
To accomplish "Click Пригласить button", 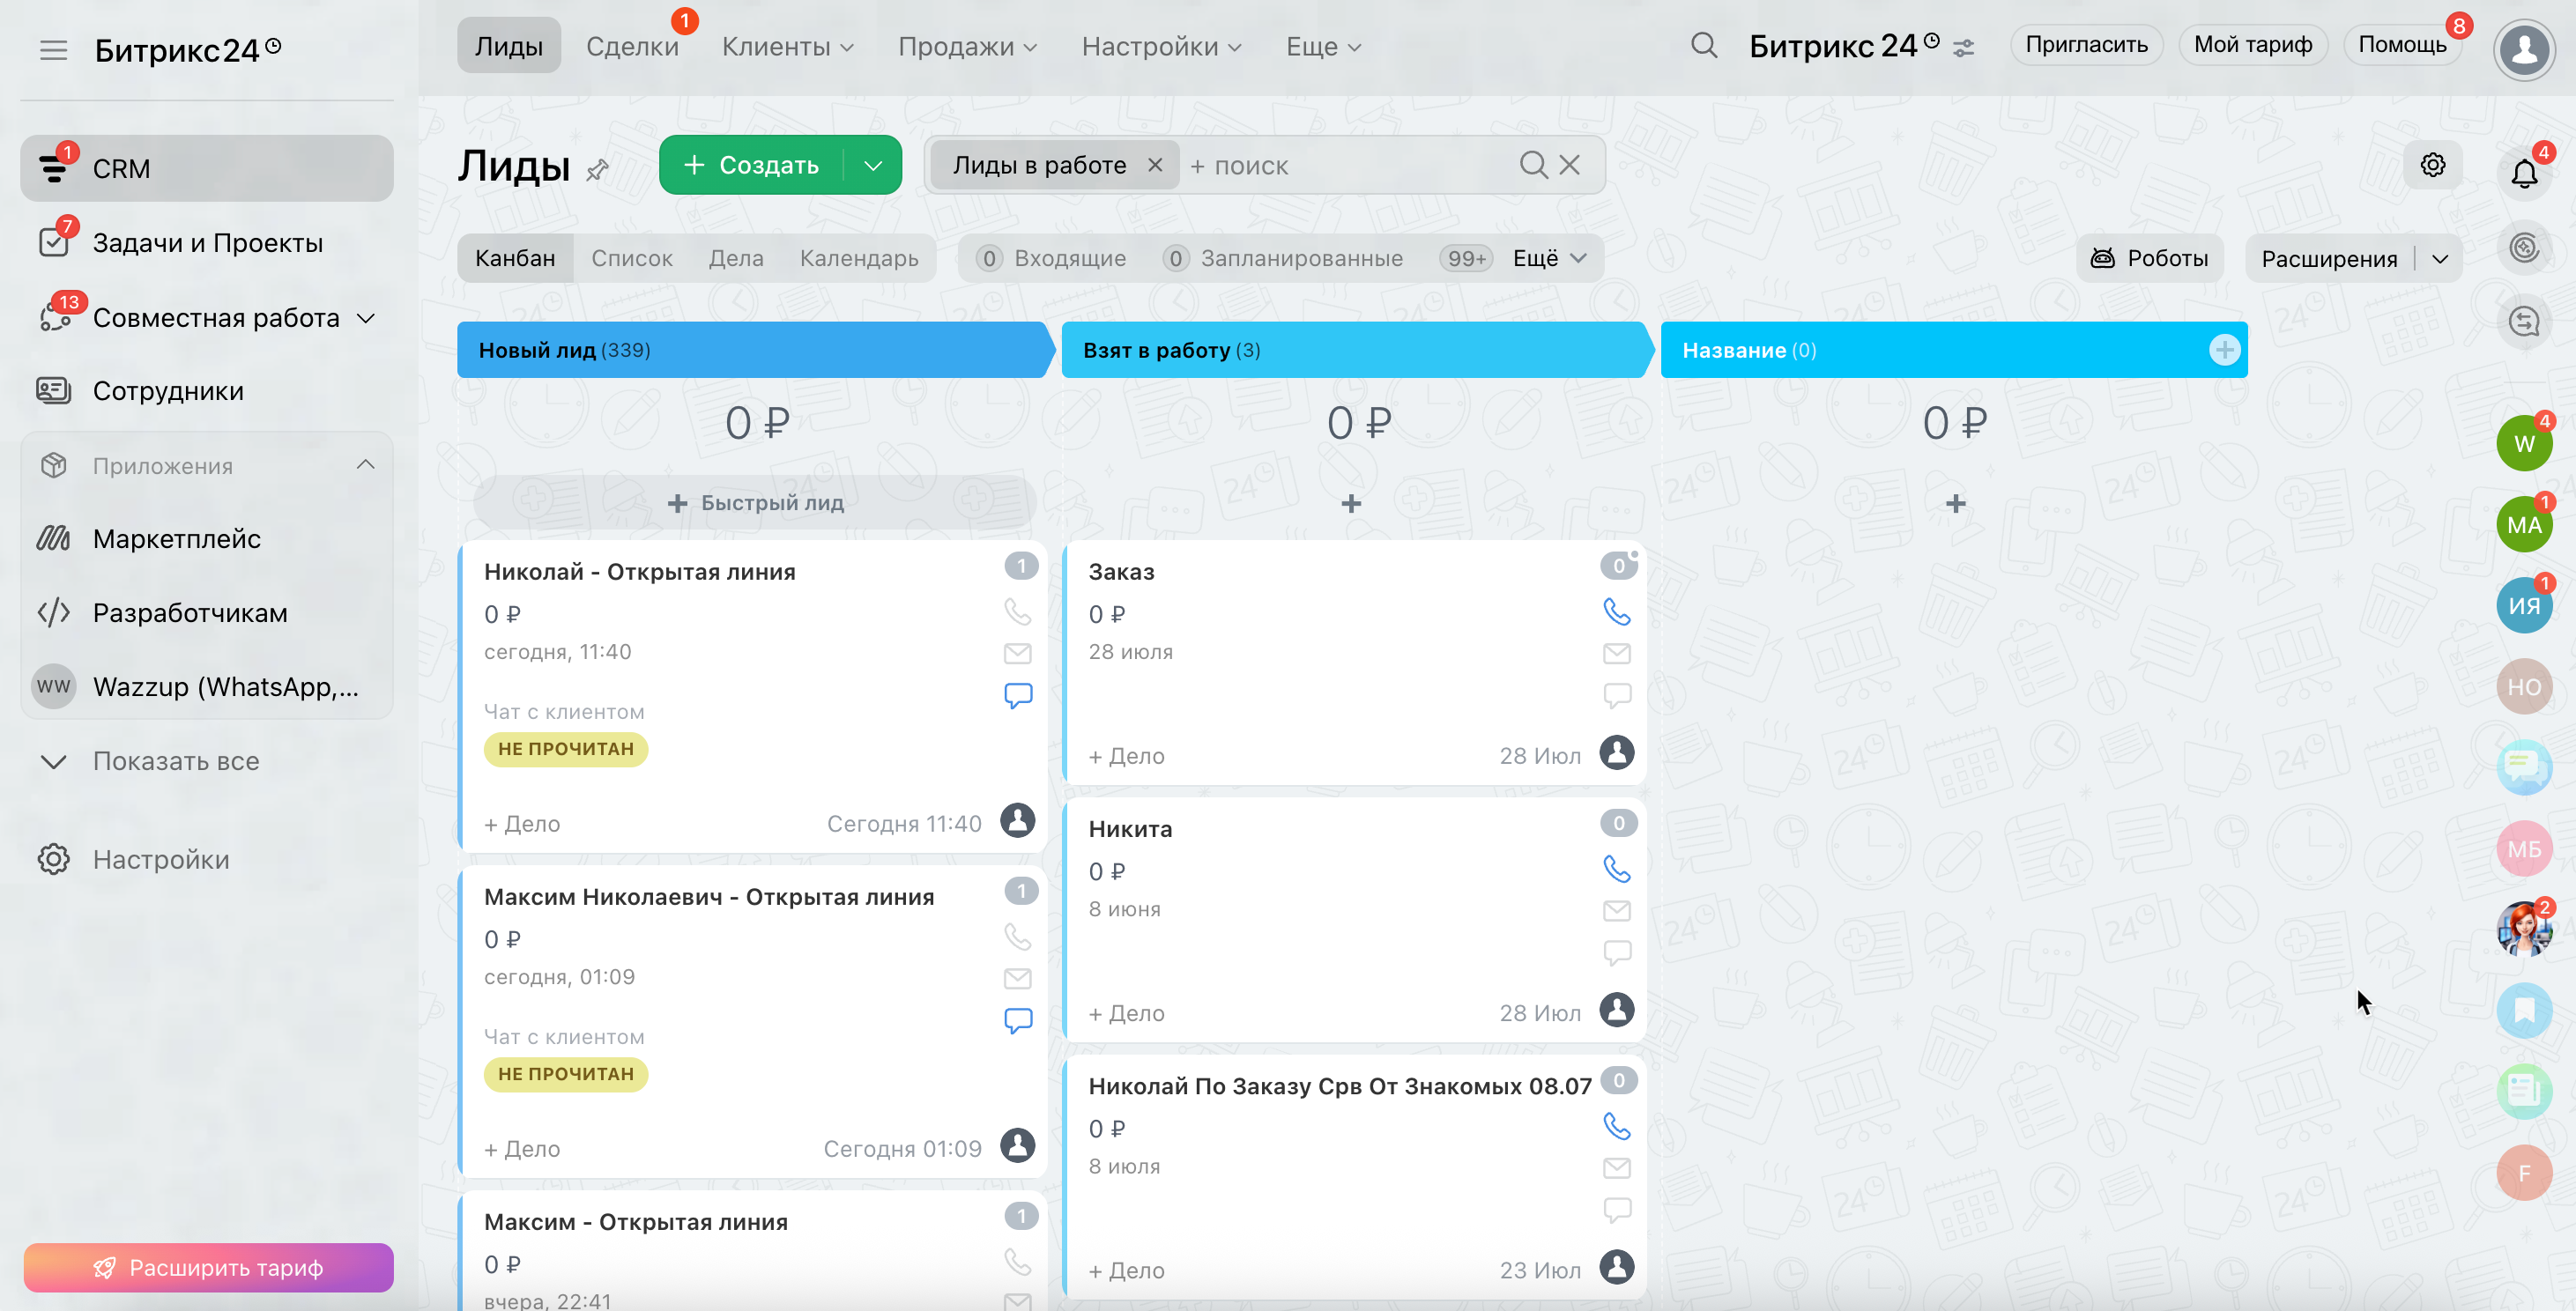I will click(x=2086, y=45).
